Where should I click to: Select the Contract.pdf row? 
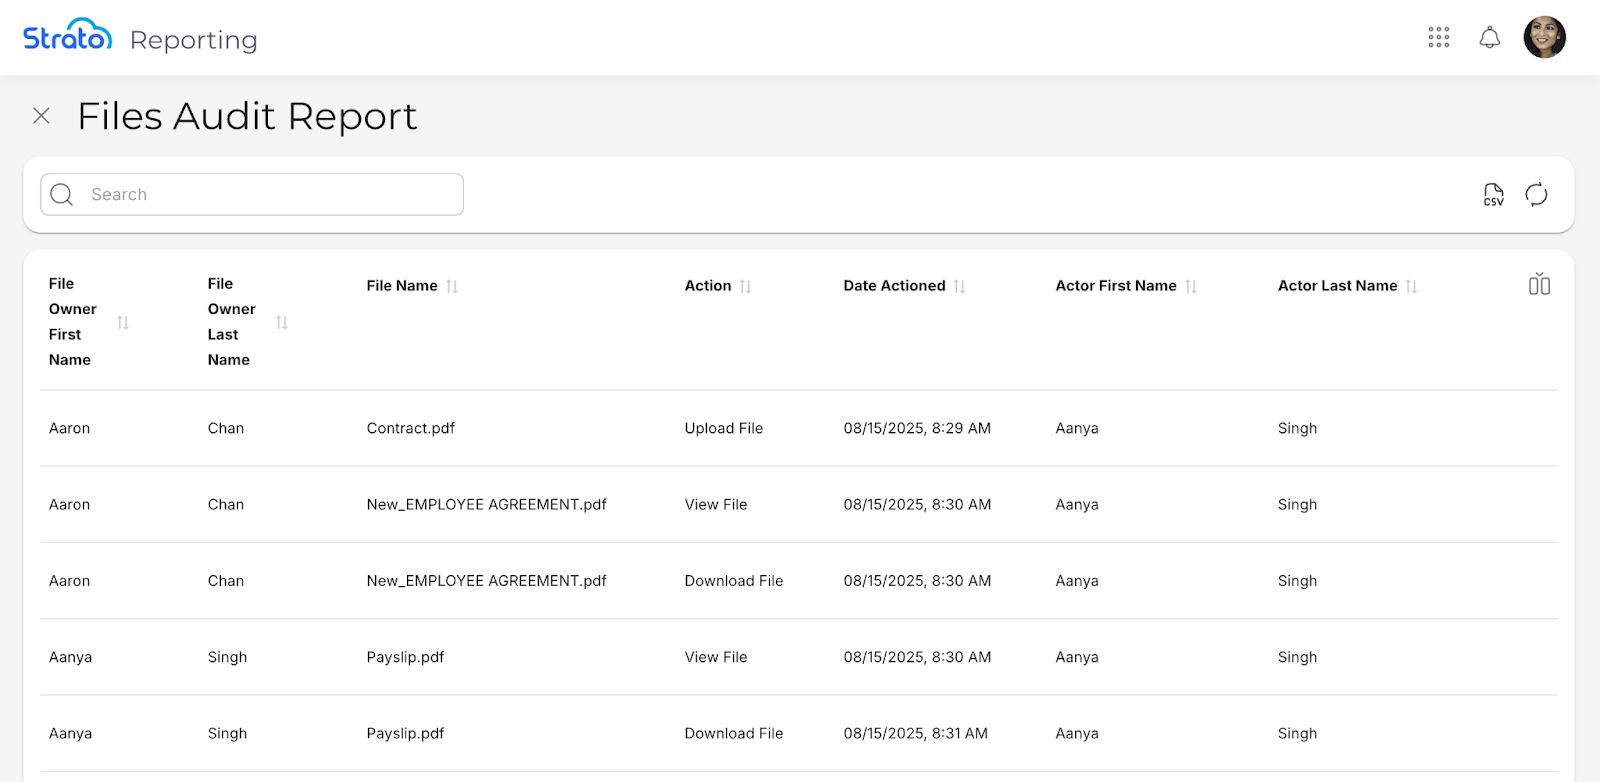[411, 428]
